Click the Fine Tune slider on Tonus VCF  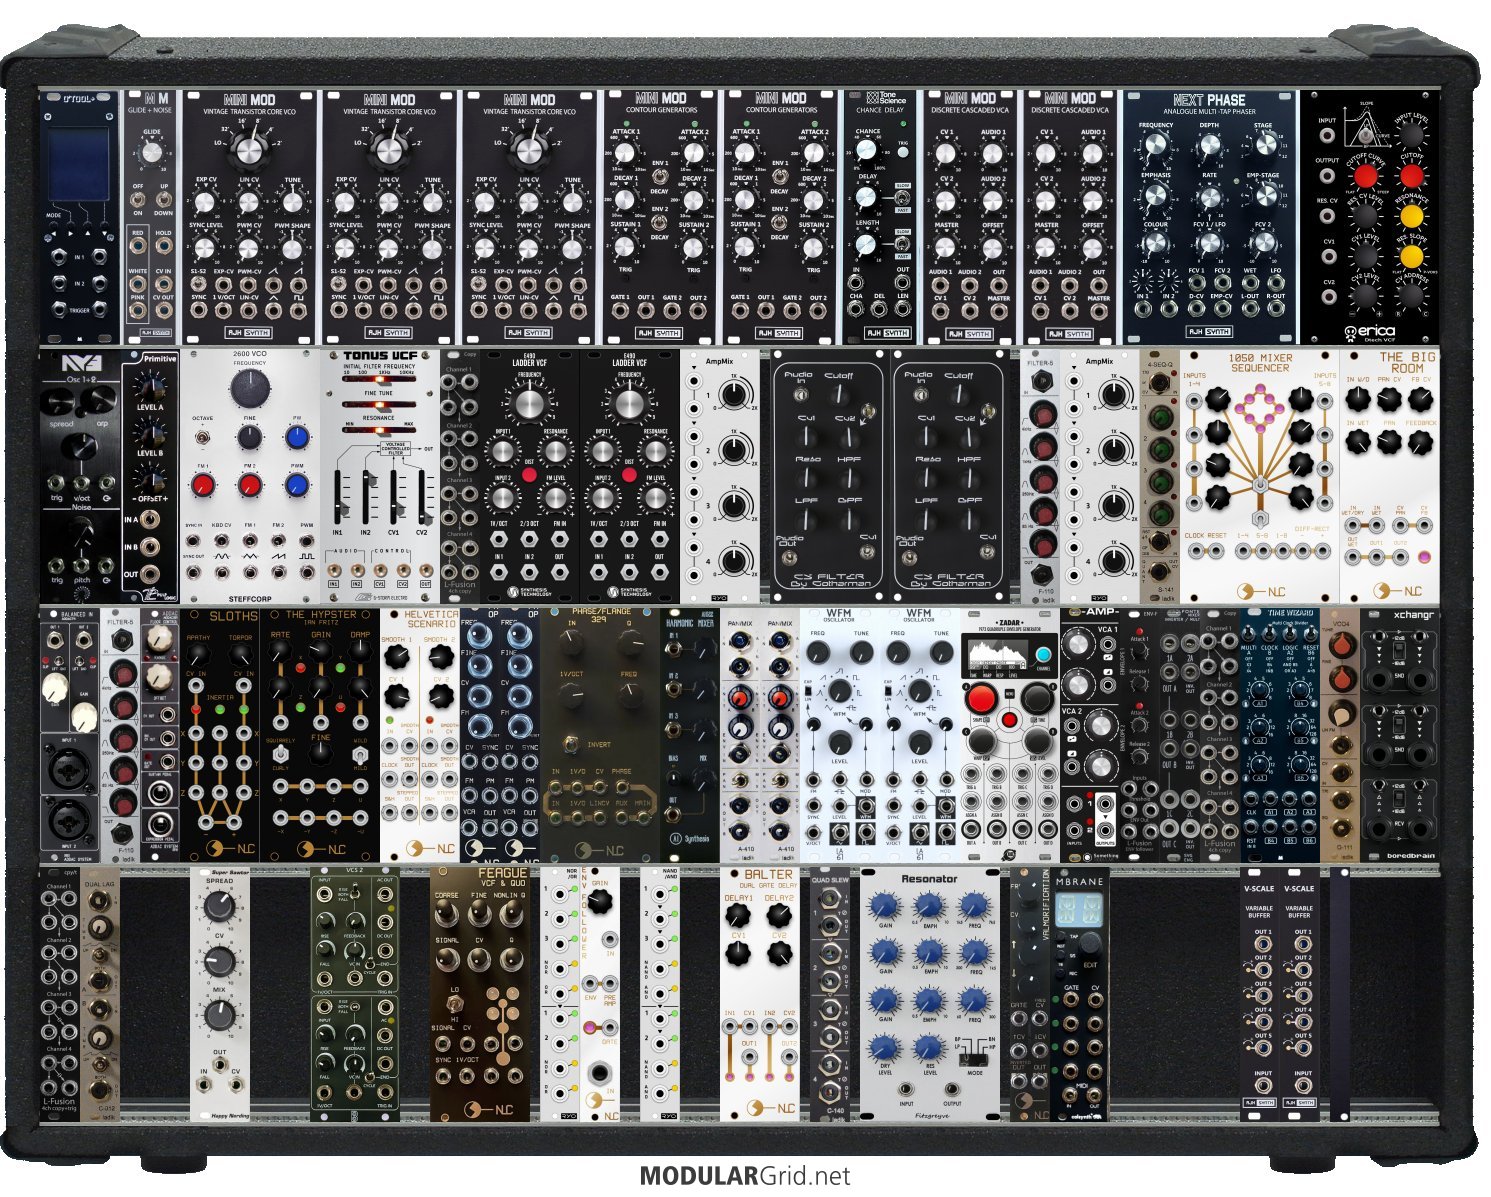point(380,405)
